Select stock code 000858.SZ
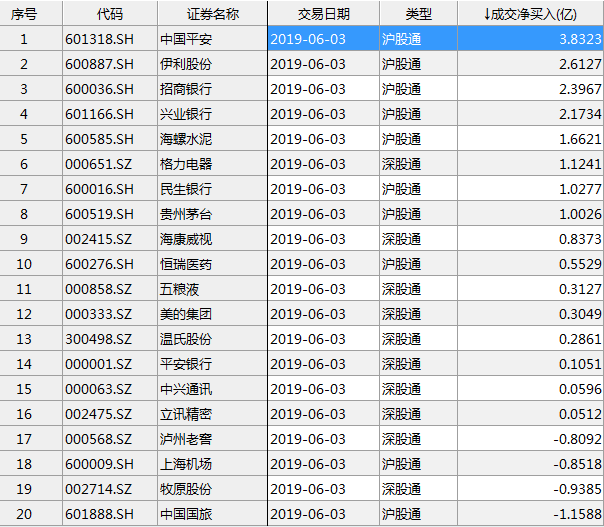The height and width of the screenshot is (527, 604). (110, 289)
